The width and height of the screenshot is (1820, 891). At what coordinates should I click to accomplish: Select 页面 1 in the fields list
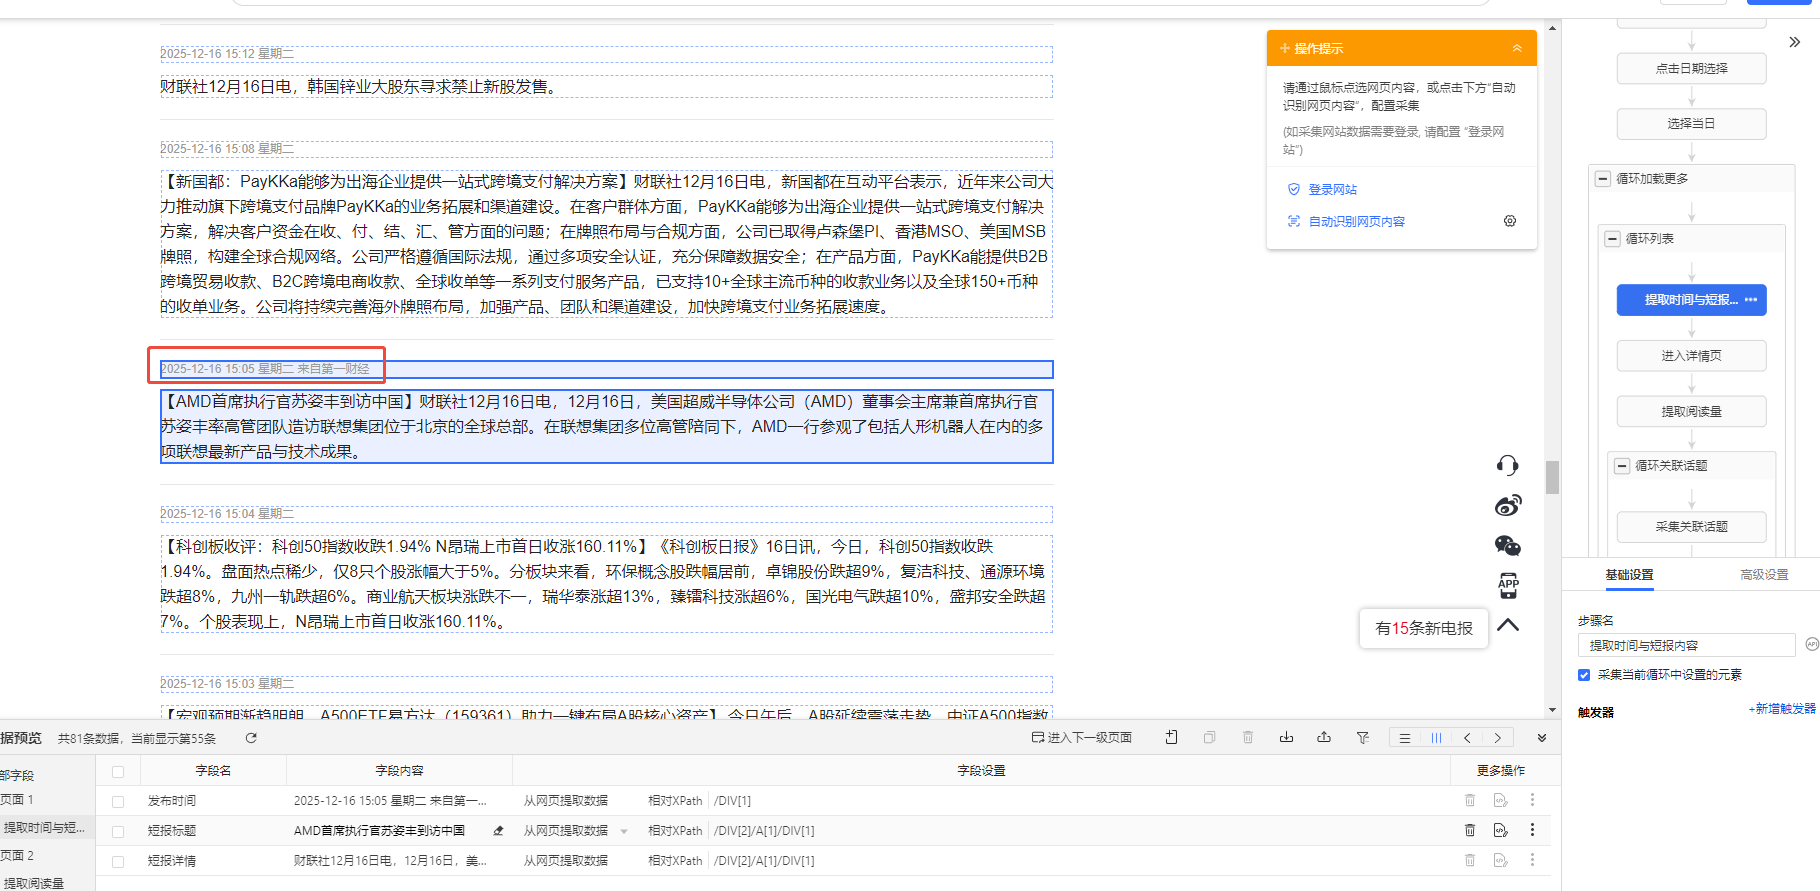pyautogui.click(x=17, y=800)
